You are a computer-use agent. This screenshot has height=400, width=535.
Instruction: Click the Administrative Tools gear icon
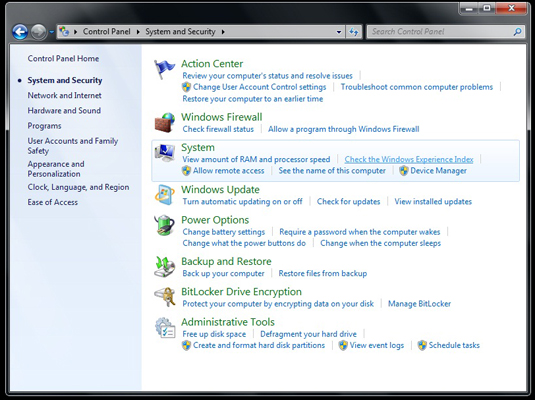165,328
